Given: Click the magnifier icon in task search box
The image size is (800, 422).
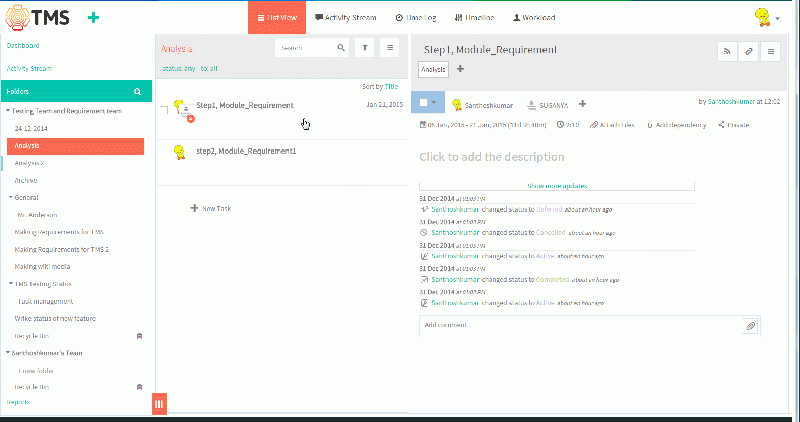Looking at the screenshot, I should 341,48.
